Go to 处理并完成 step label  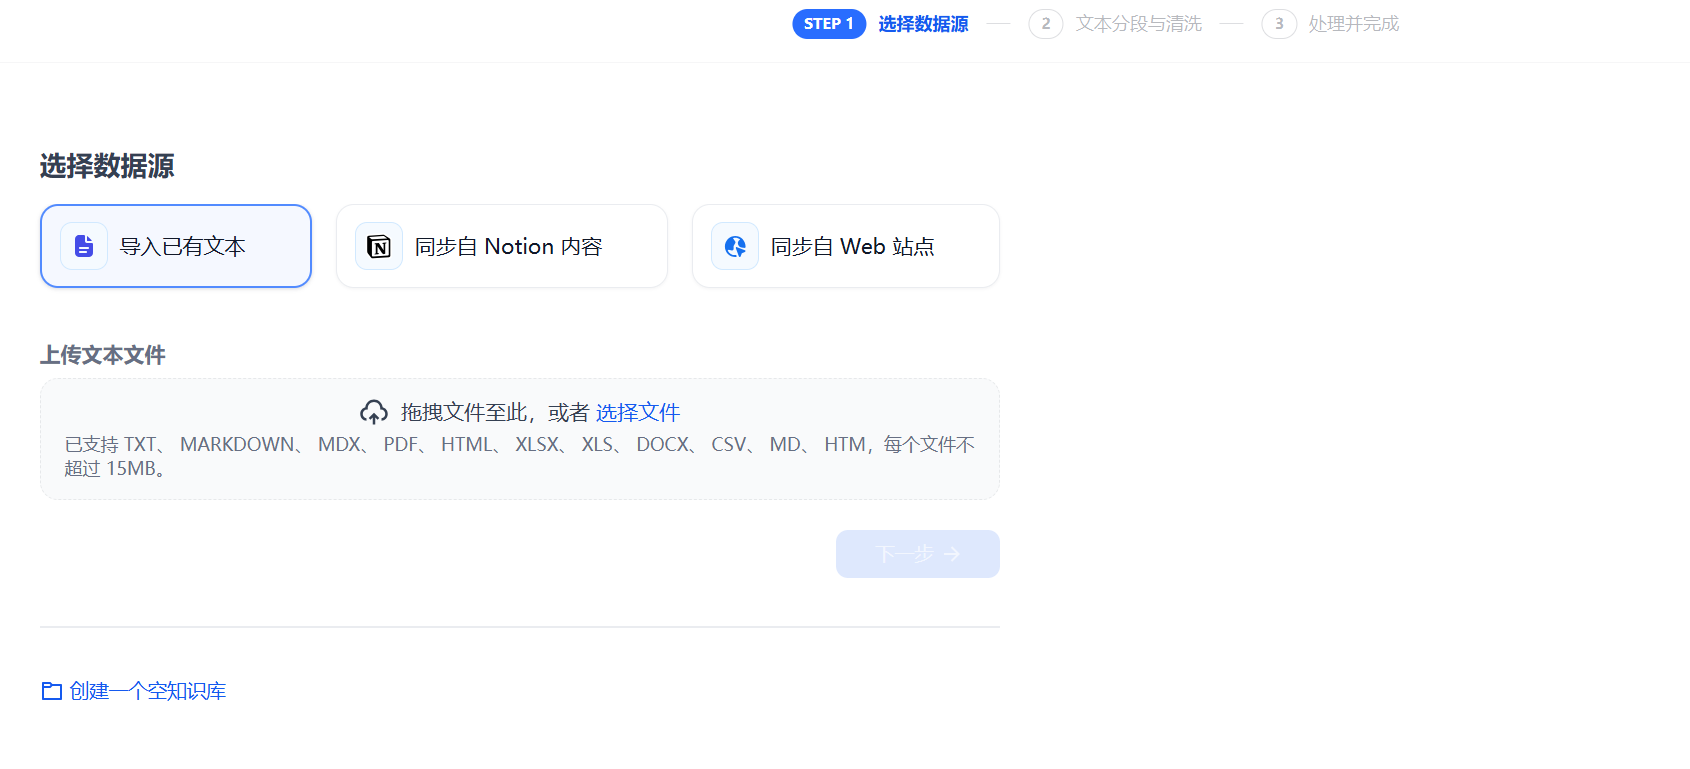point(1353,24)
